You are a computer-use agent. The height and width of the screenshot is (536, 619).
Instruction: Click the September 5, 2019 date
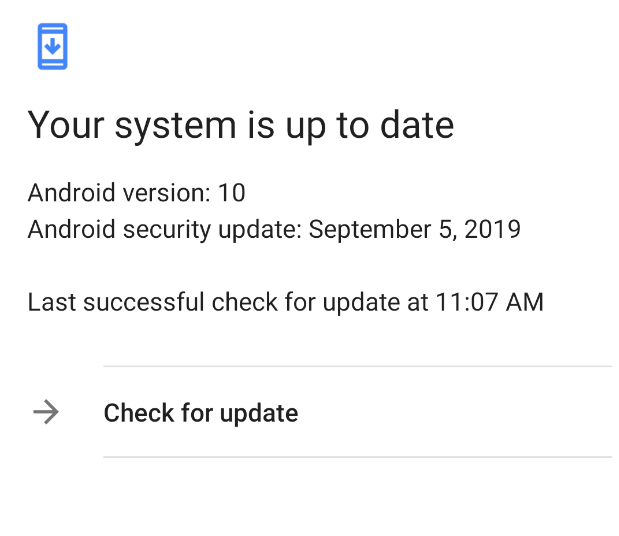coord(415,229)
